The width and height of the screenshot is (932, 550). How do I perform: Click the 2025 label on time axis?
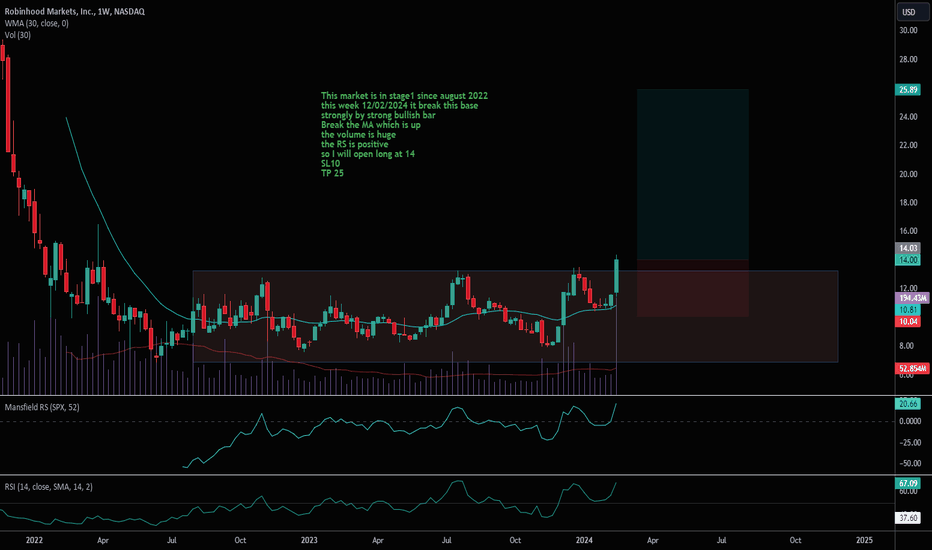point(864,540)
